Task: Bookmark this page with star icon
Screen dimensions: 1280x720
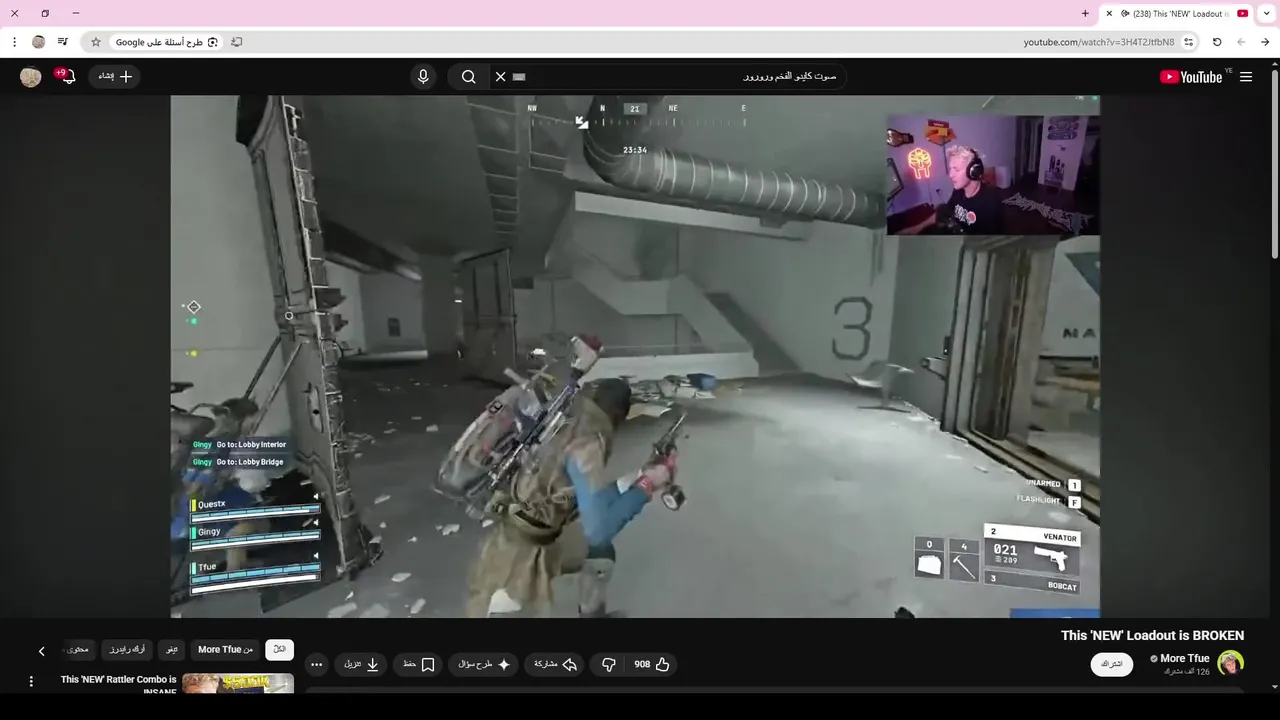Action: [96, 42]
